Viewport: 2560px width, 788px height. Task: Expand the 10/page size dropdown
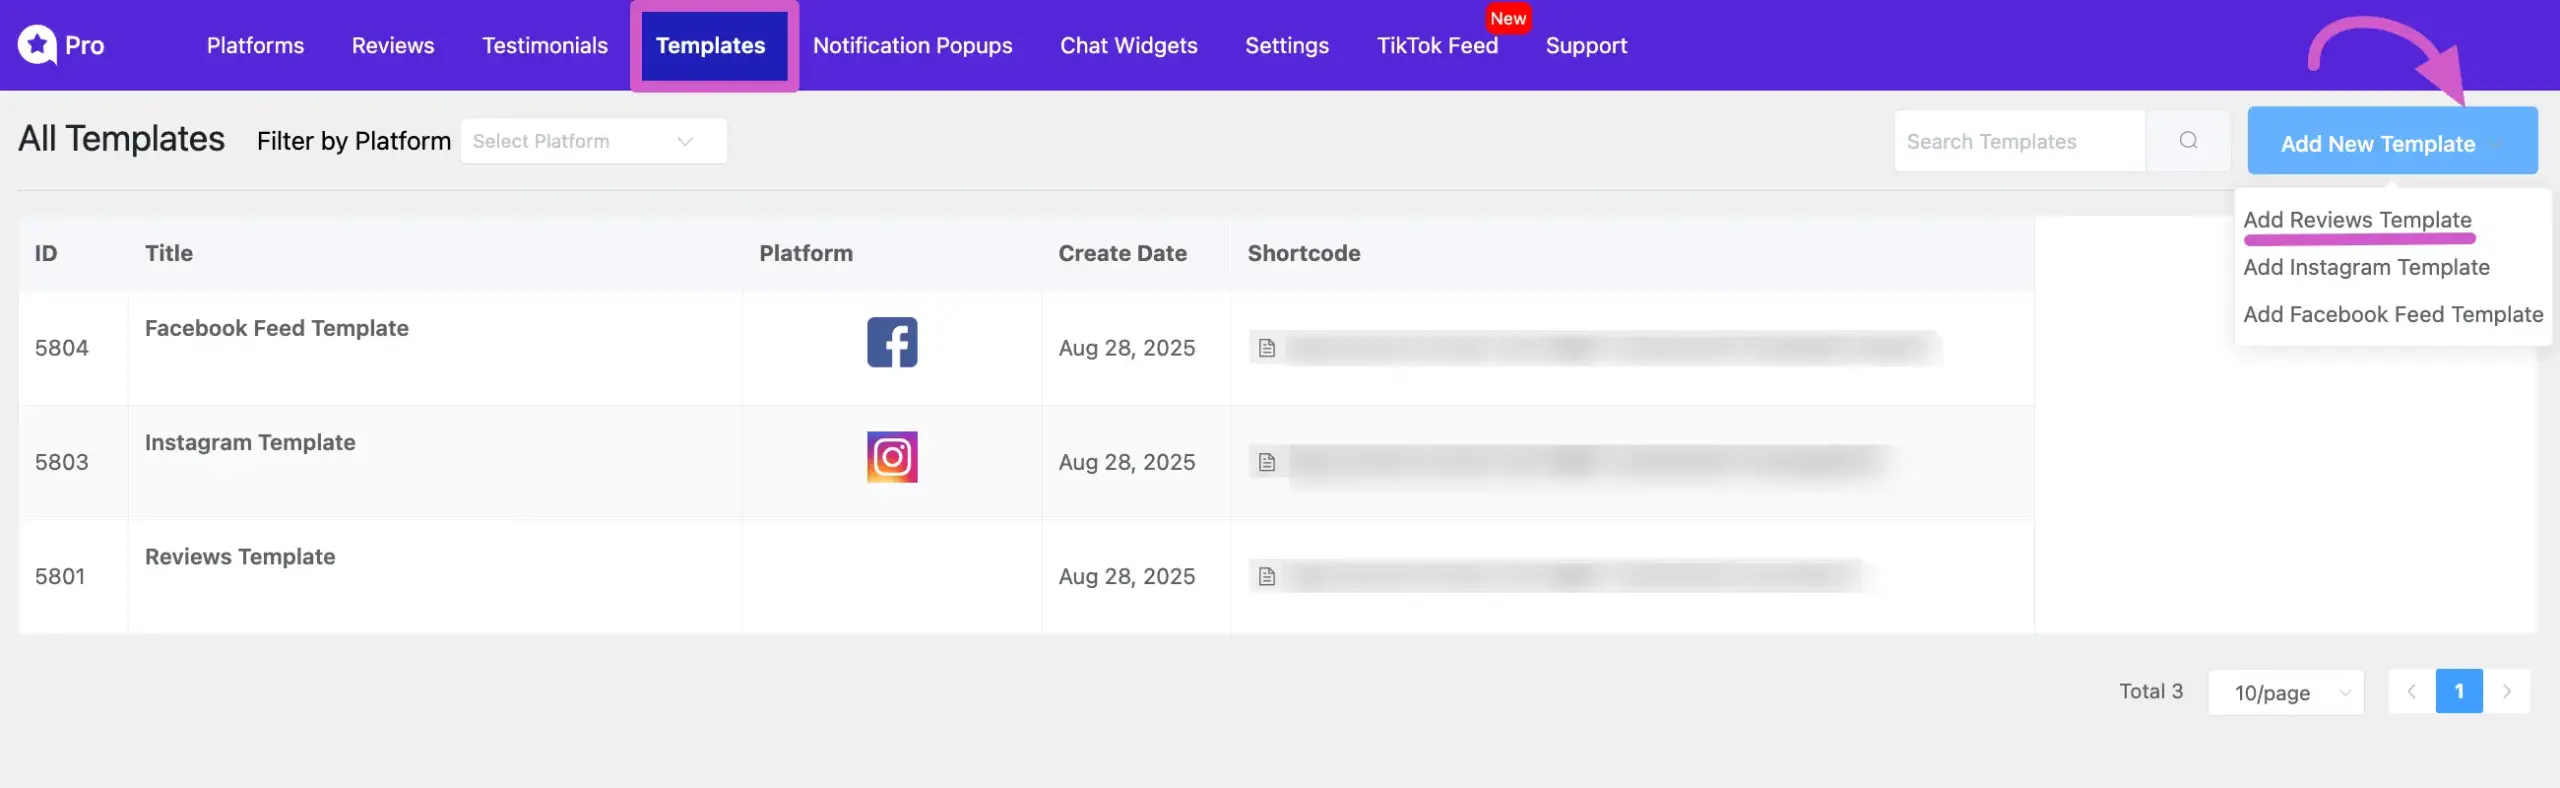(2285, 692)
